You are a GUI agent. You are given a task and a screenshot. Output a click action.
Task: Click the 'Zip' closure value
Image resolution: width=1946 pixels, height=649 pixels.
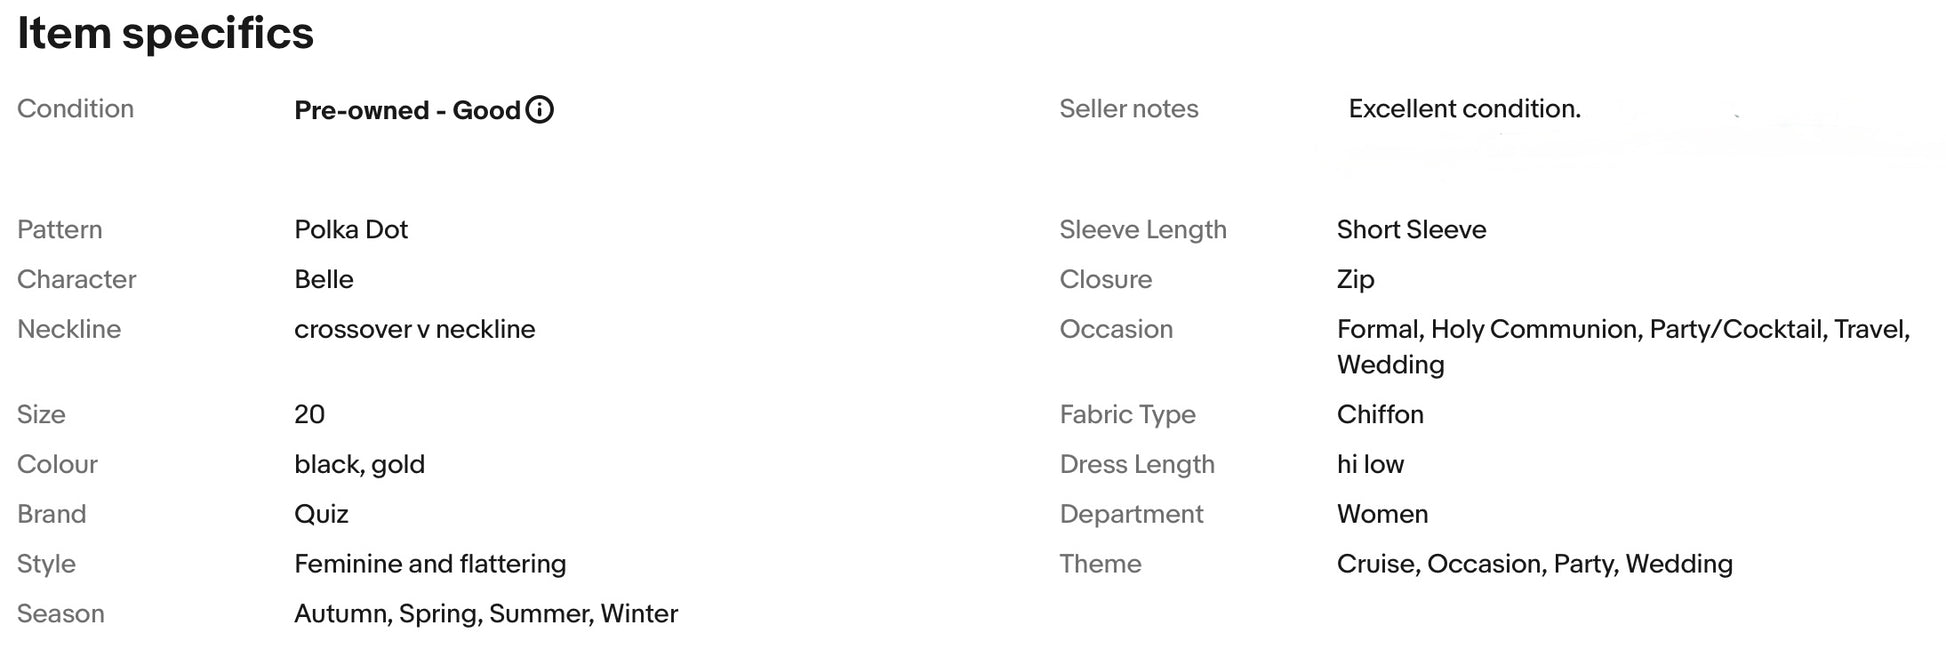pos(1355,279)
